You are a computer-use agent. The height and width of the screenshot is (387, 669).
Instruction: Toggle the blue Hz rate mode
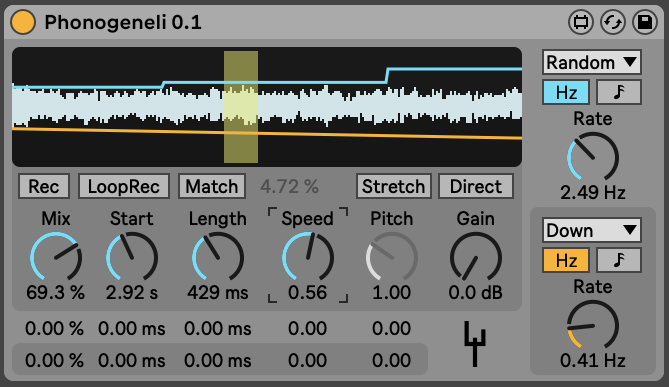[x=566, y=92]
